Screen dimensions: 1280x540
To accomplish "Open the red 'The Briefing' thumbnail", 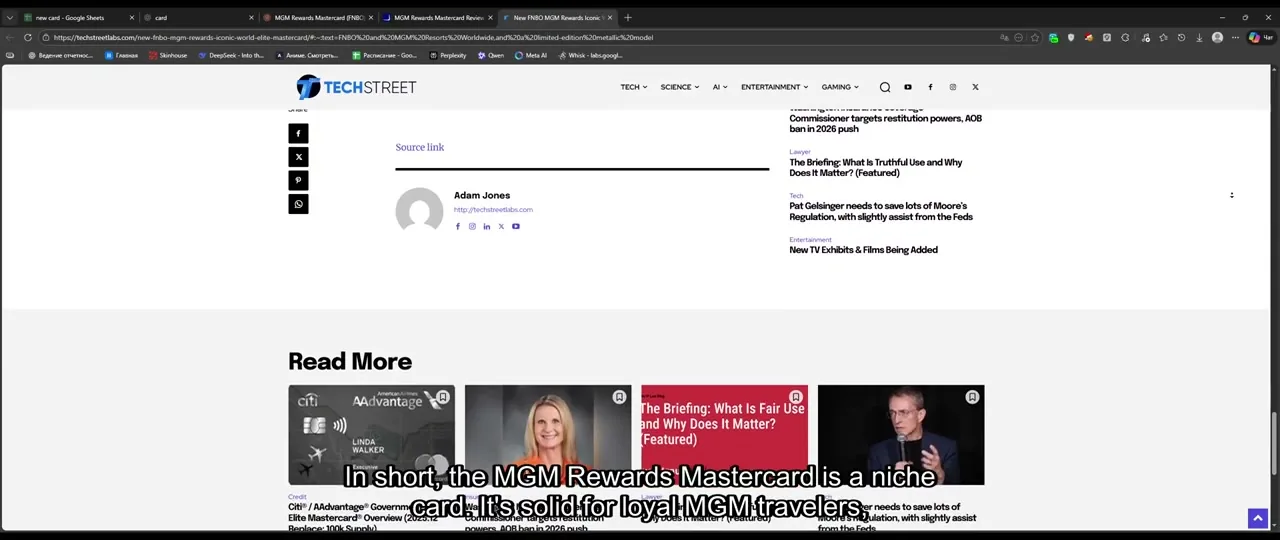I will 724,435.
